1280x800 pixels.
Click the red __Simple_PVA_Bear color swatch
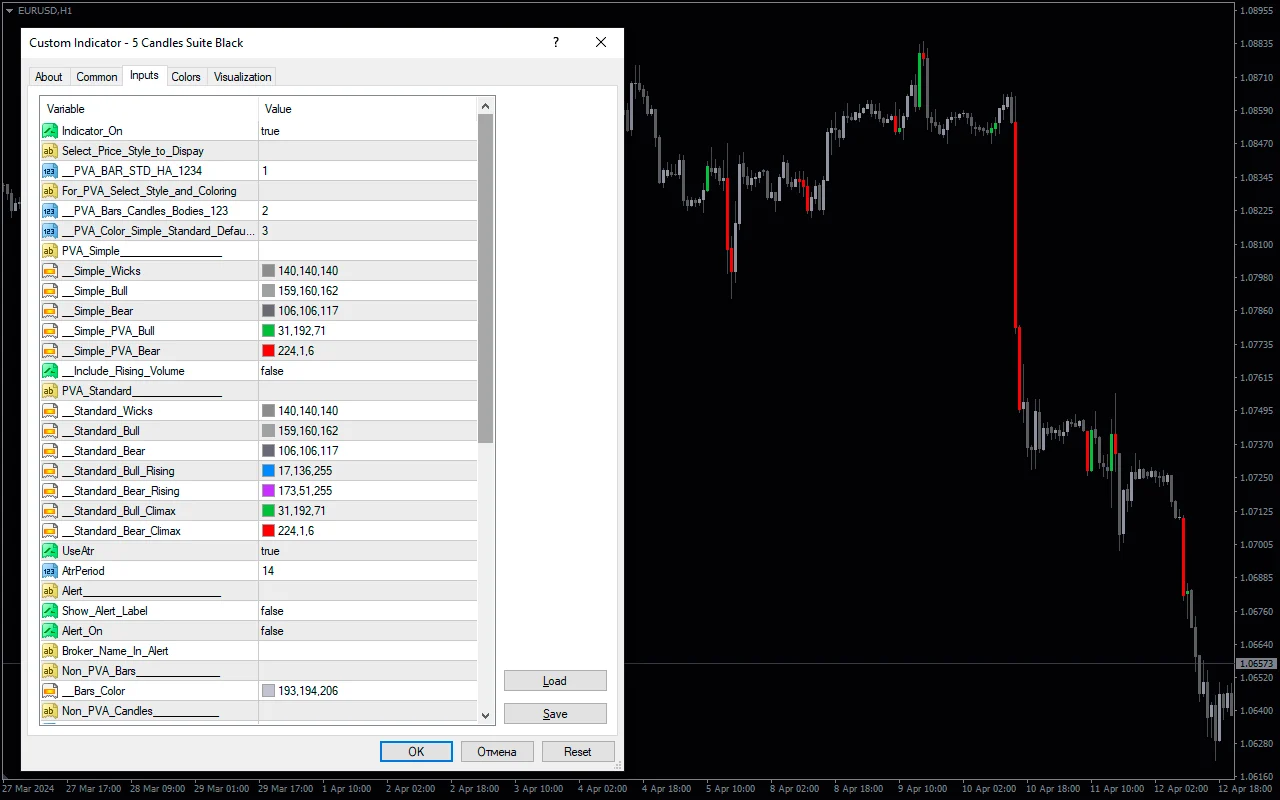[x=266, y=350]
